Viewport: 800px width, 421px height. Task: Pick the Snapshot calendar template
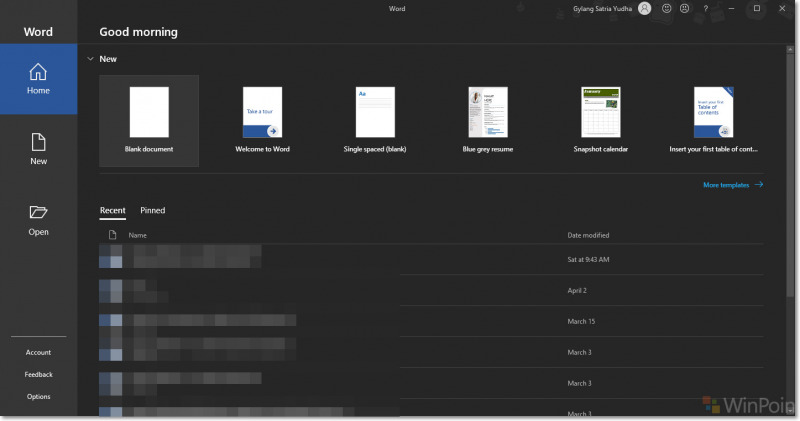click(601, 121)
